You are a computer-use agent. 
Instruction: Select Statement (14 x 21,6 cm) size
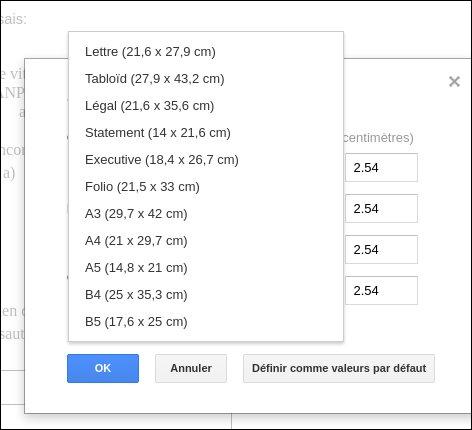[206, 133]
